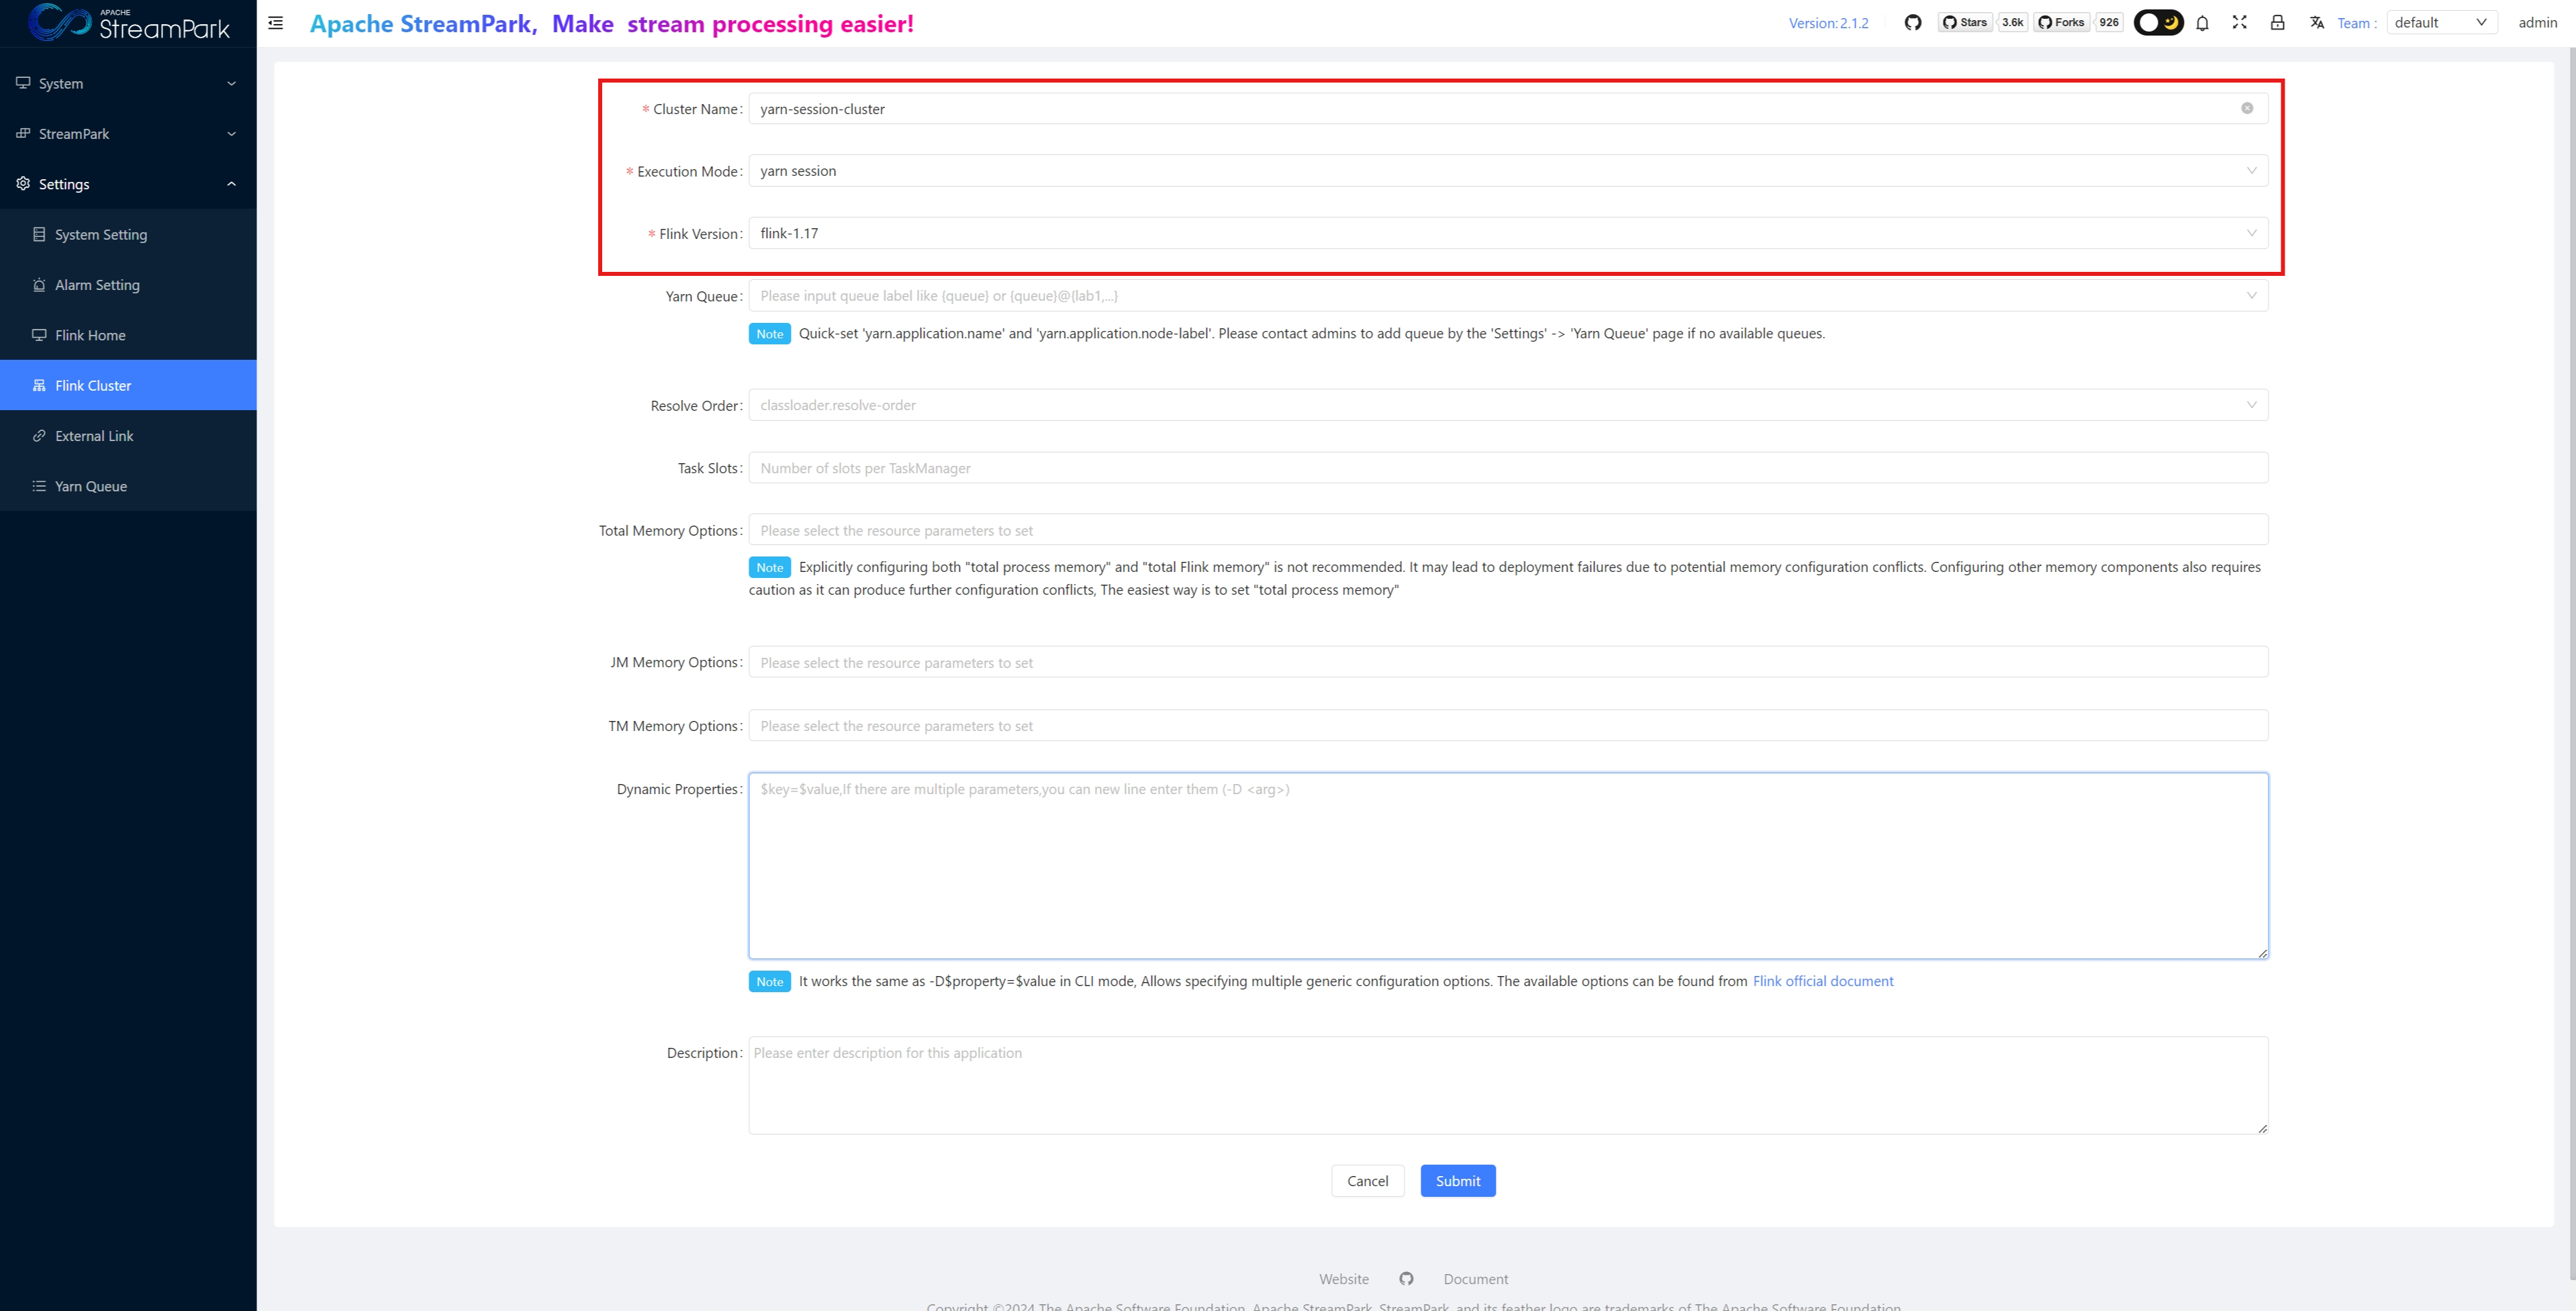The image size is (2576, 1311).
Task: Expand the System sidebar menu
Action: 128,83
